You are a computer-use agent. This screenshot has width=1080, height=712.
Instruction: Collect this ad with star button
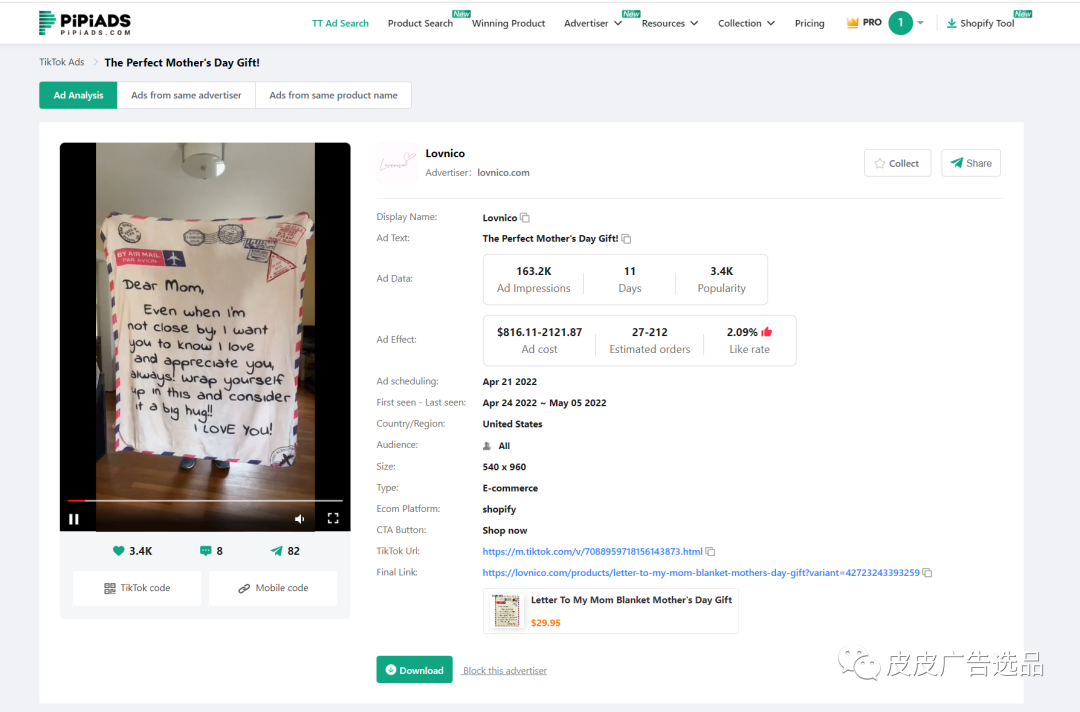pos(897,163)
